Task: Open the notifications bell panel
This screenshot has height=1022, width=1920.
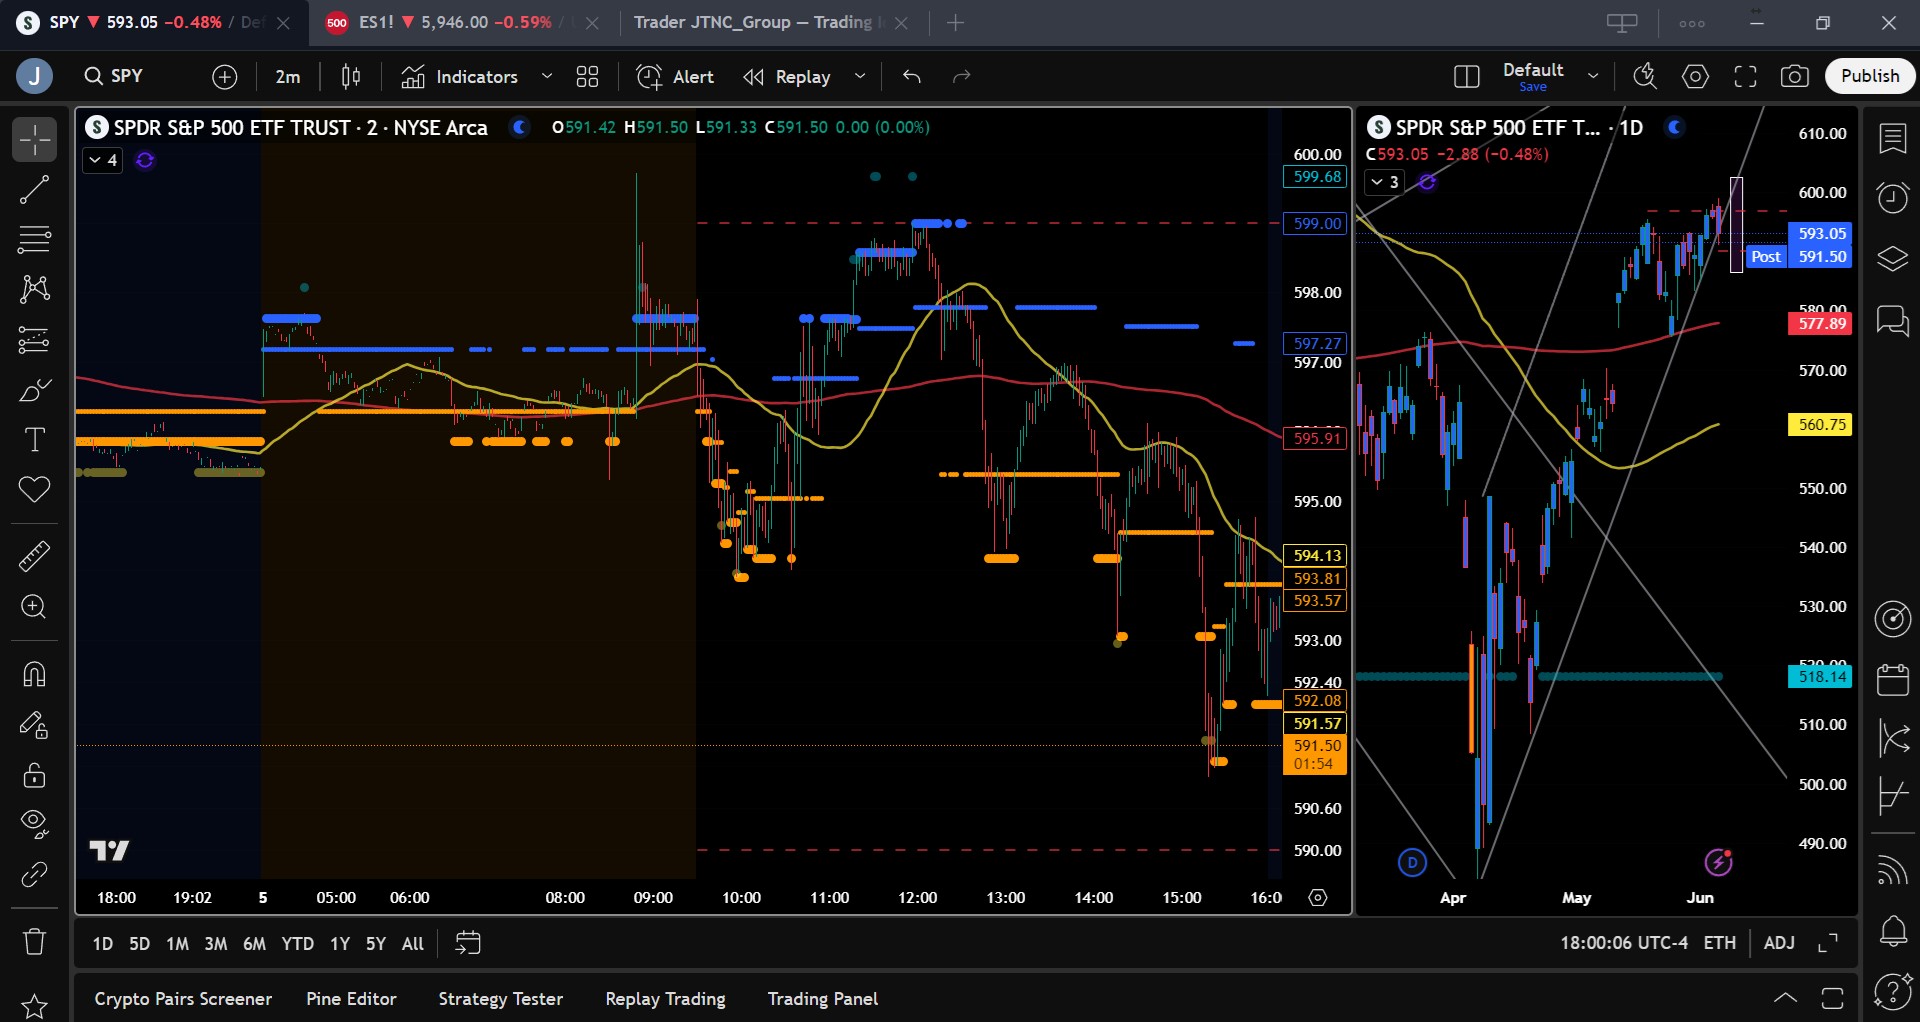Action: click(1893, 932)
